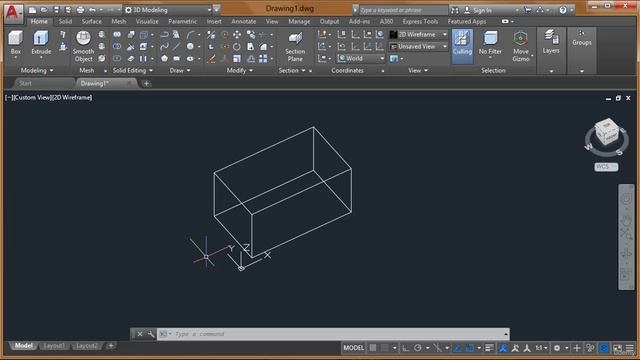Click the Open file icon in quick access toolbar

point(44,10)
